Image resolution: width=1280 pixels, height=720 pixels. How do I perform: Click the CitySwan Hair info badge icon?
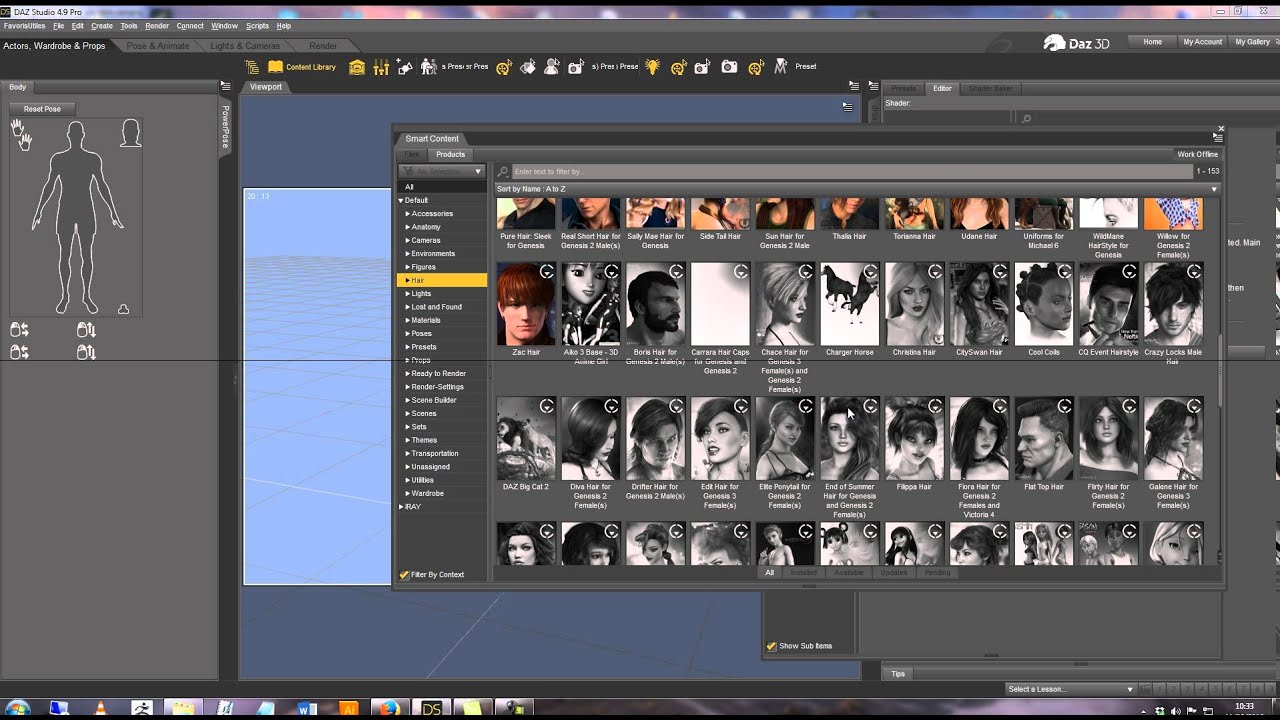point(999,271)
